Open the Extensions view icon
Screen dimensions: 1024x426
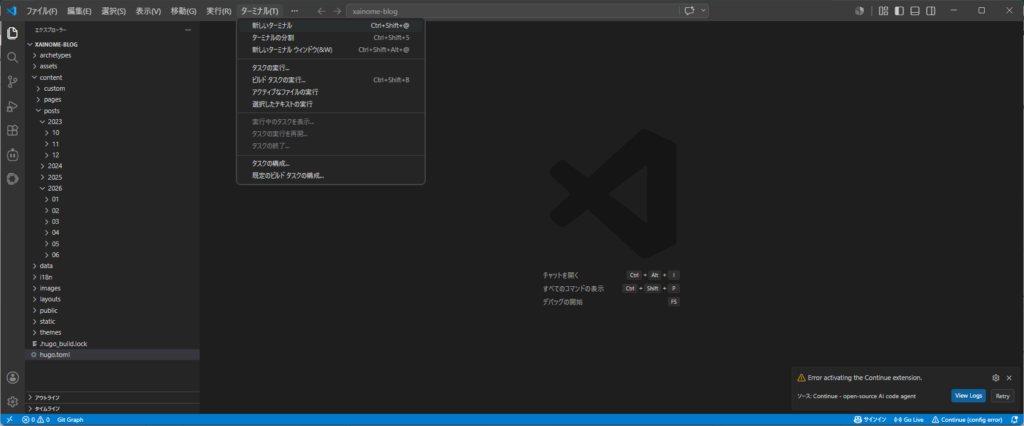12,131
